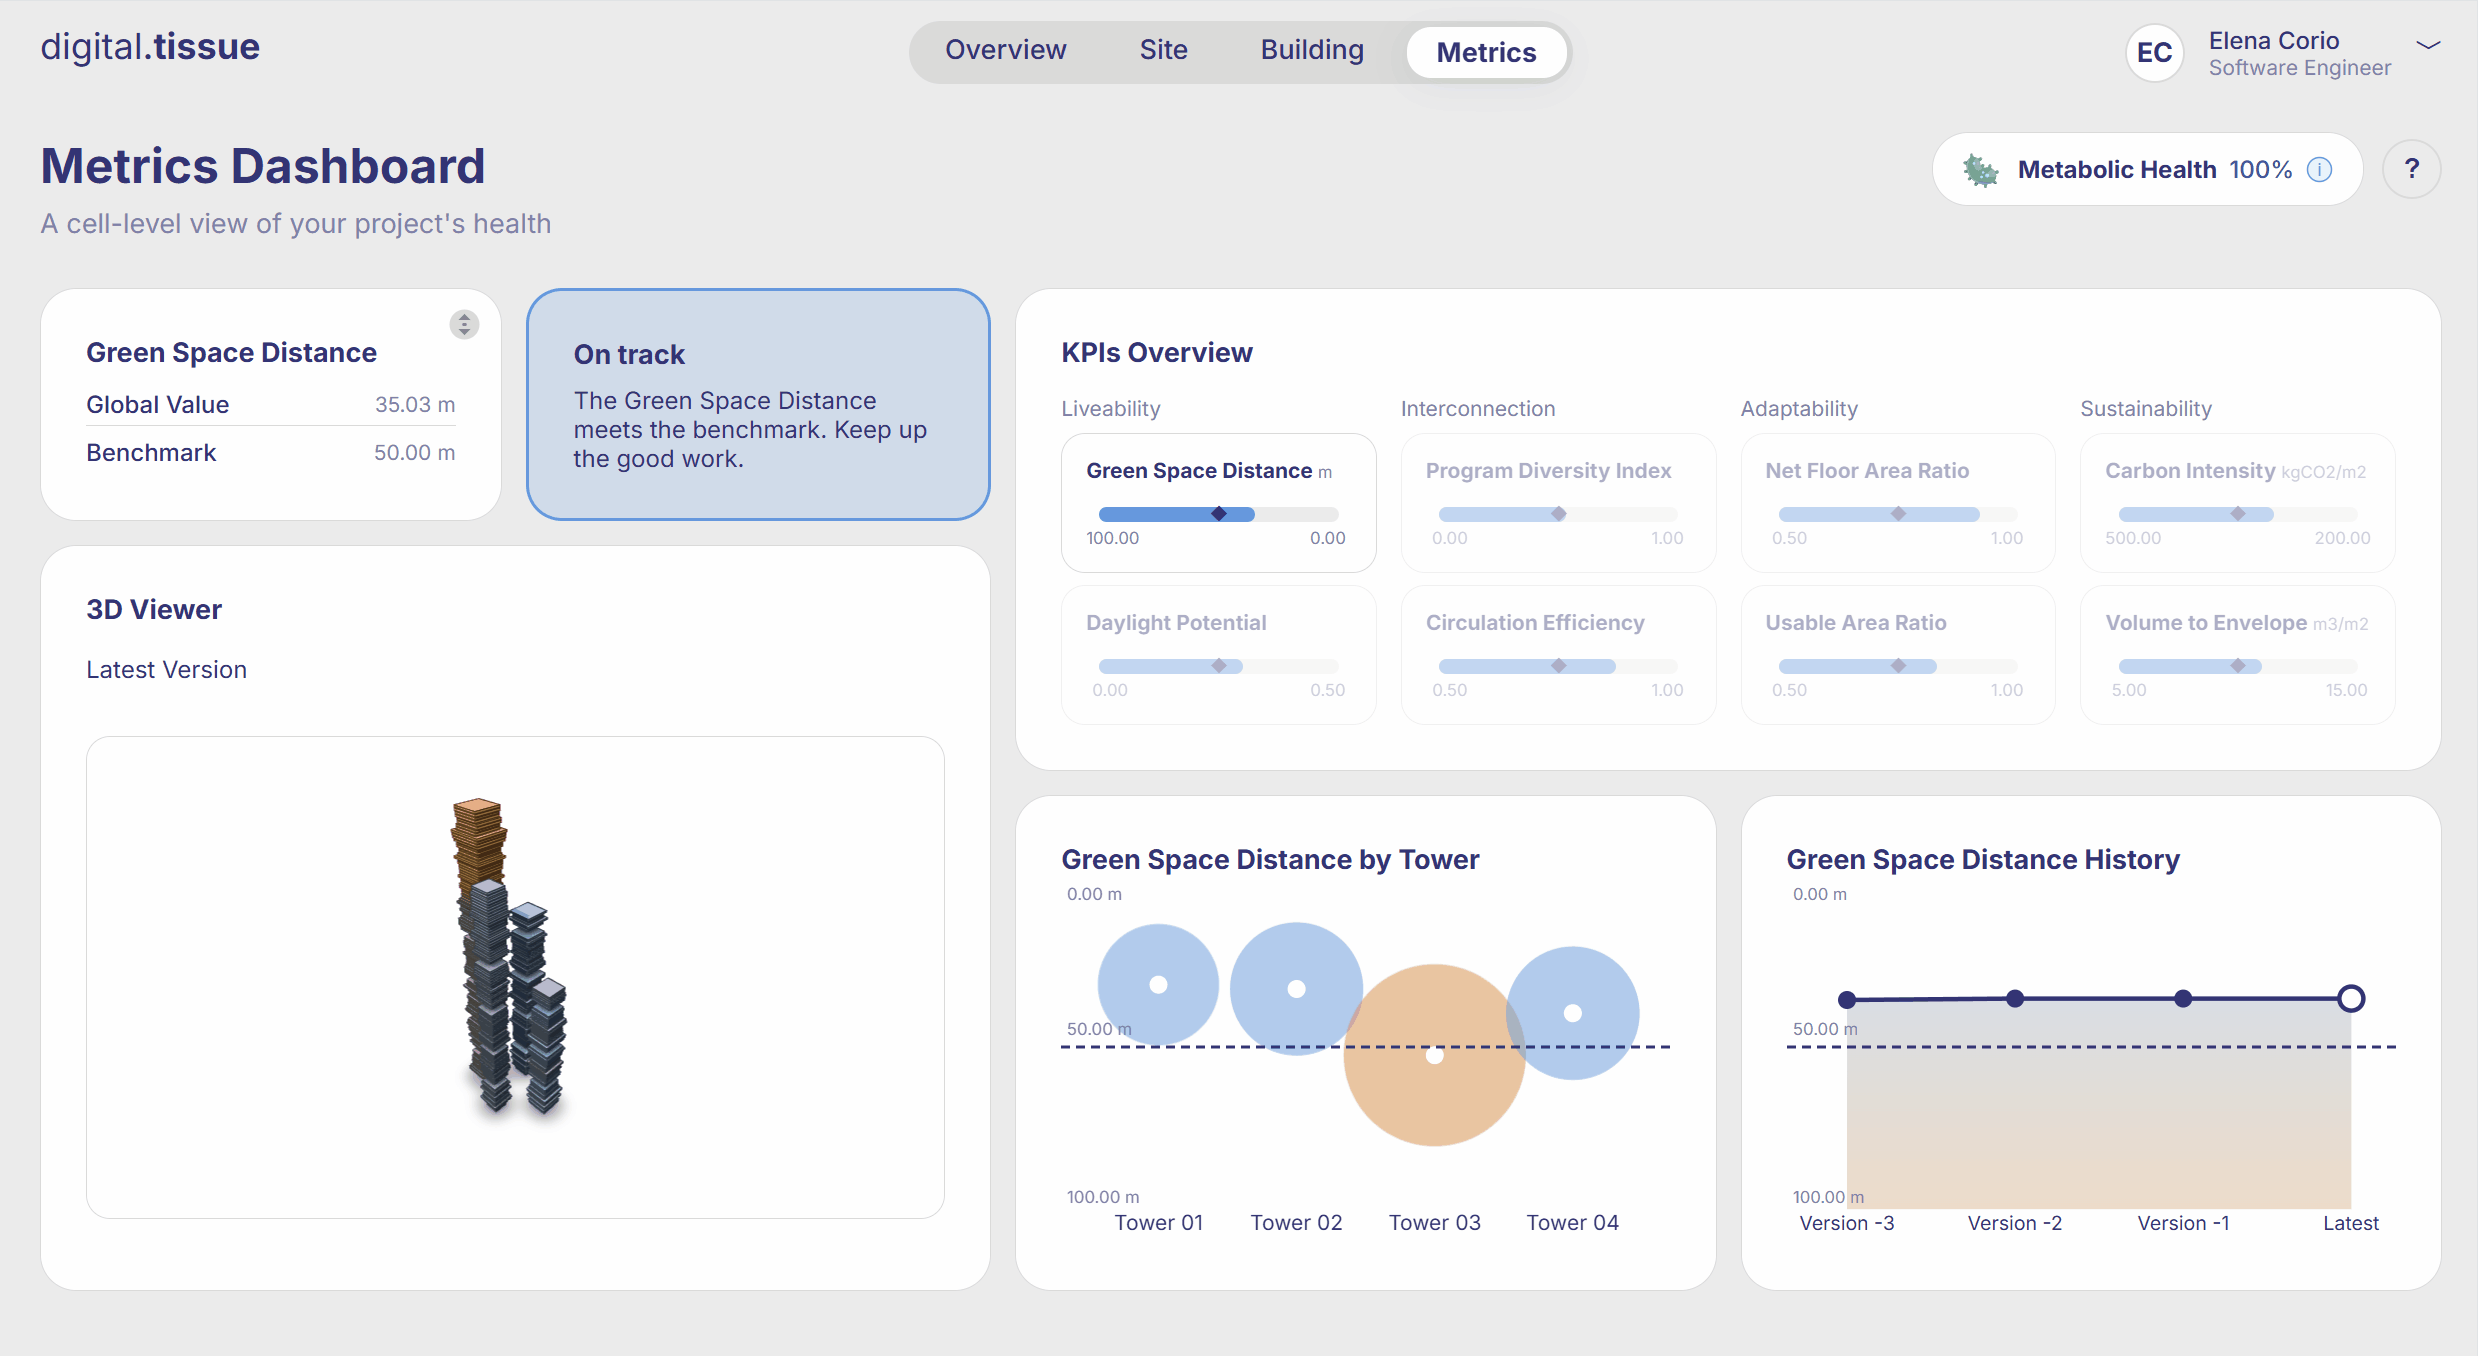Open the Building tab

[x=1312, y=50]
